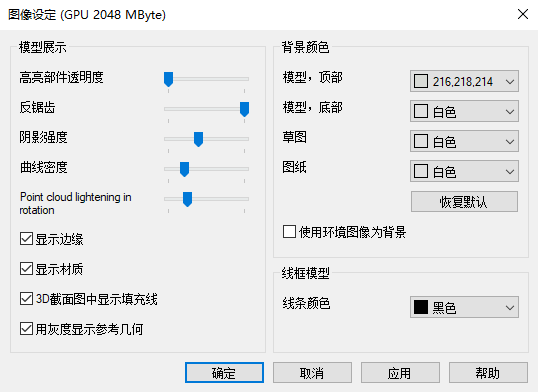Click the 反锯齿 slider handle
The image size is (538, 392).
click(244, 109)
